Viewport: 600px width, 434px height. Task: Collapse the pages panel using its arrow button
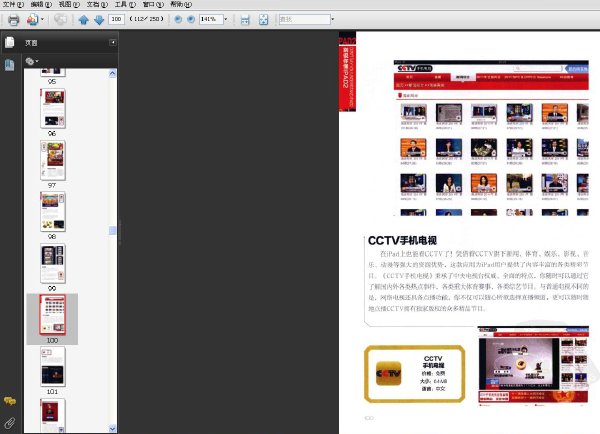(113, 42)
